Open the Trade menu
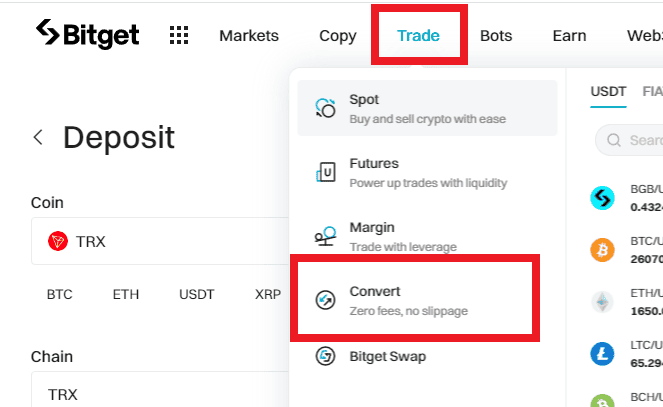The height and width of the screenshot is (407, 663). pyautogui.click(x=419, y=36)
